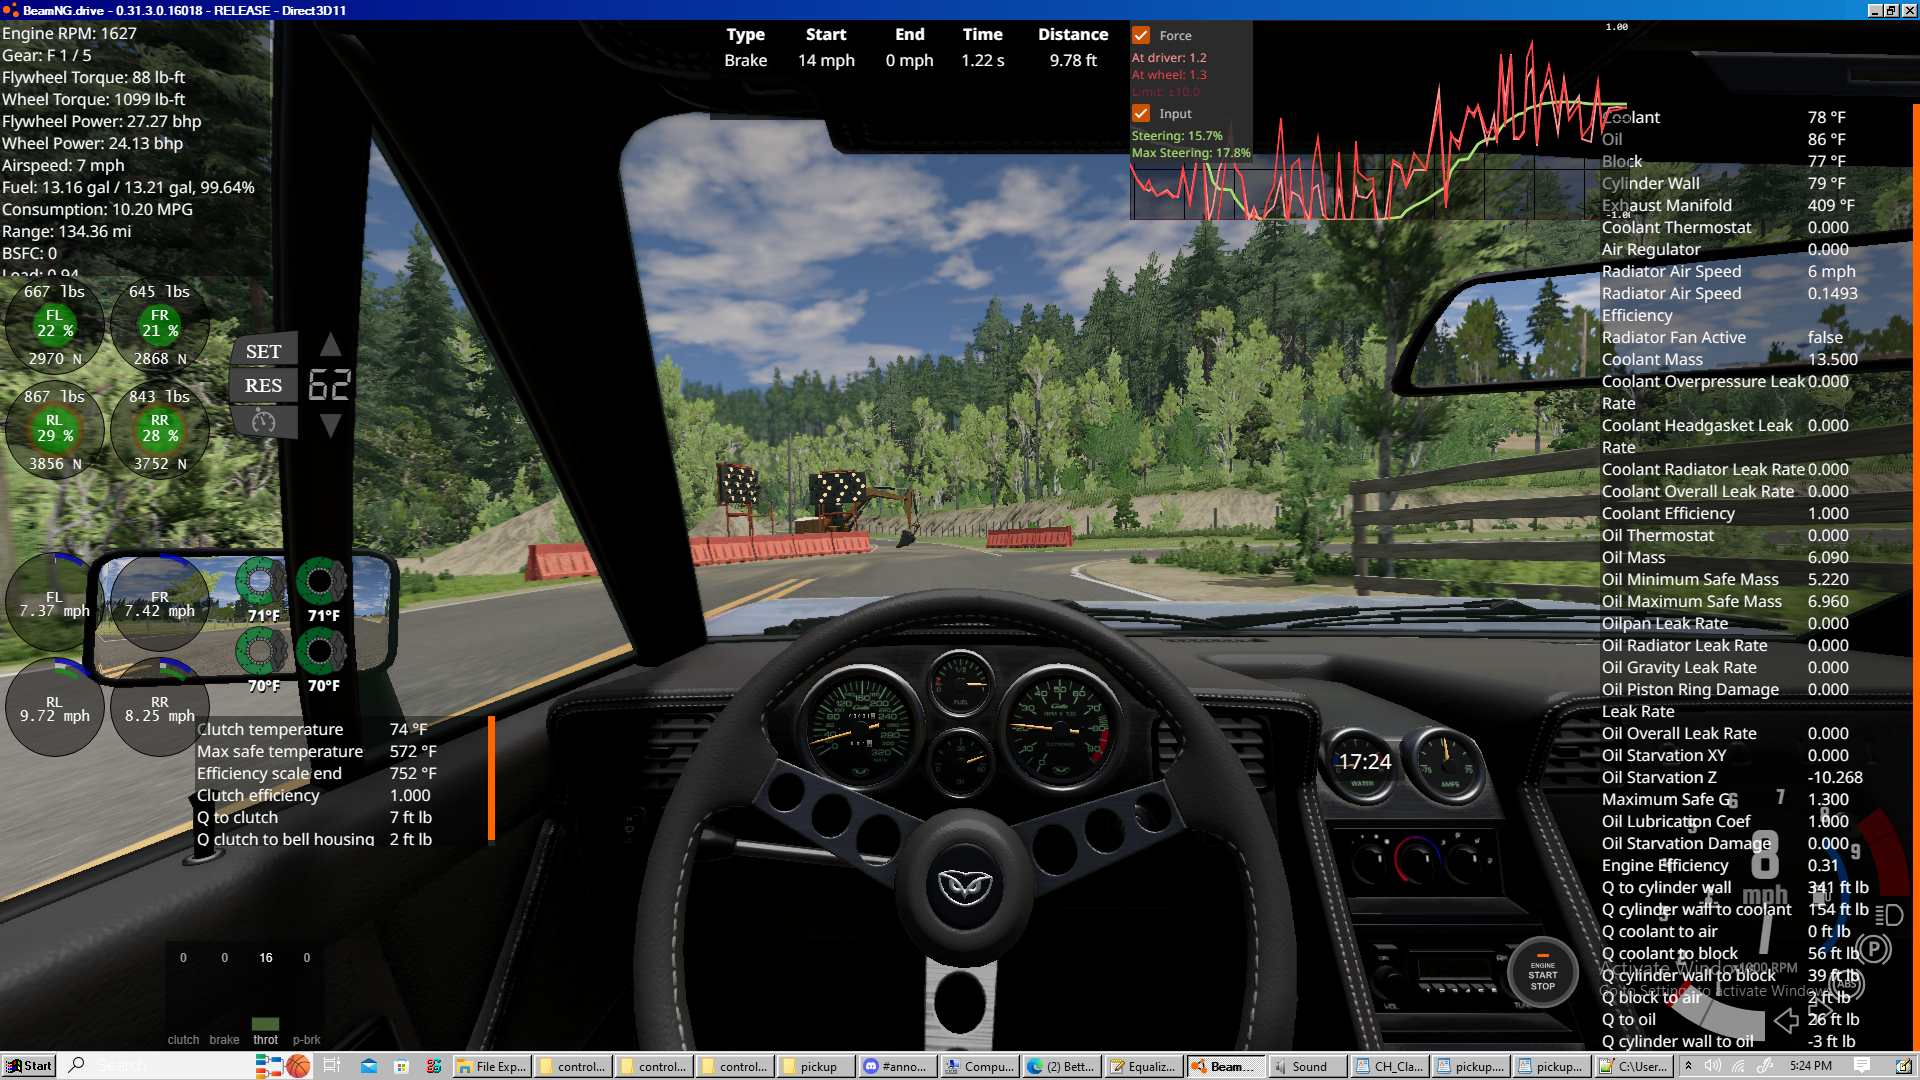Screen dimensions: 1920x1080
Task: Open the Mail app taskbar icon
Action: 369,1066
